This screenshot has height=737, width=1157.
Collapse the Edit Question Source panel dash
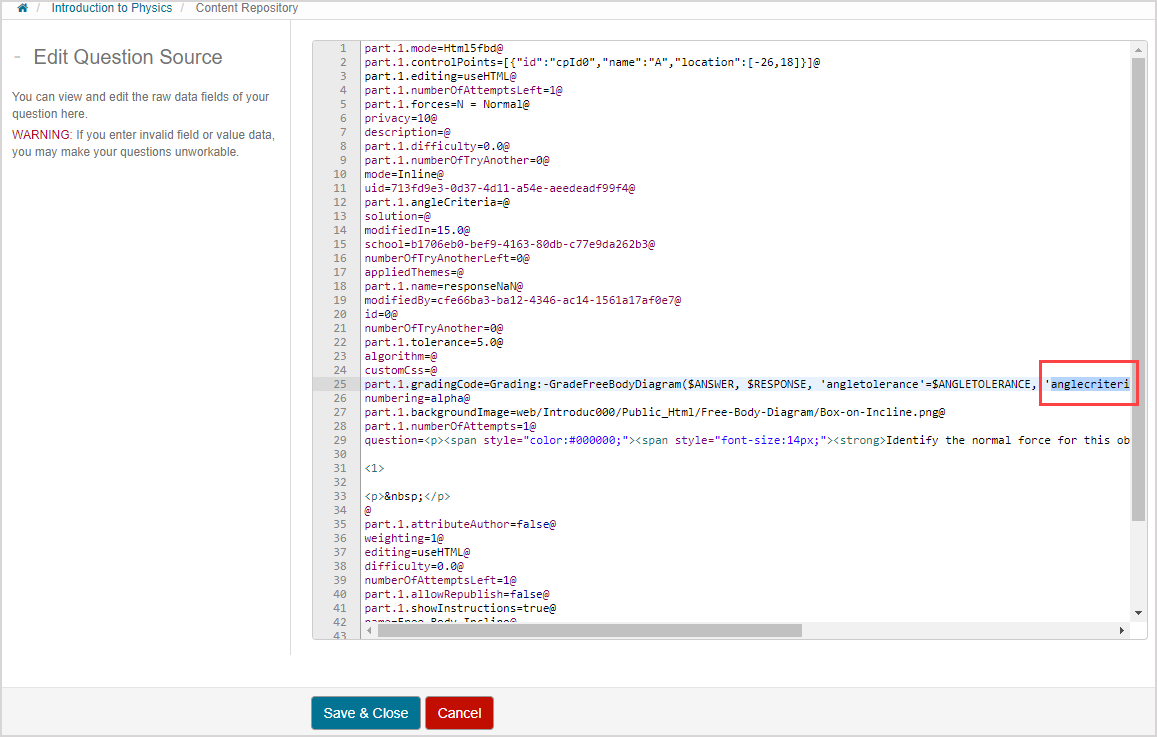click(17, 57)
